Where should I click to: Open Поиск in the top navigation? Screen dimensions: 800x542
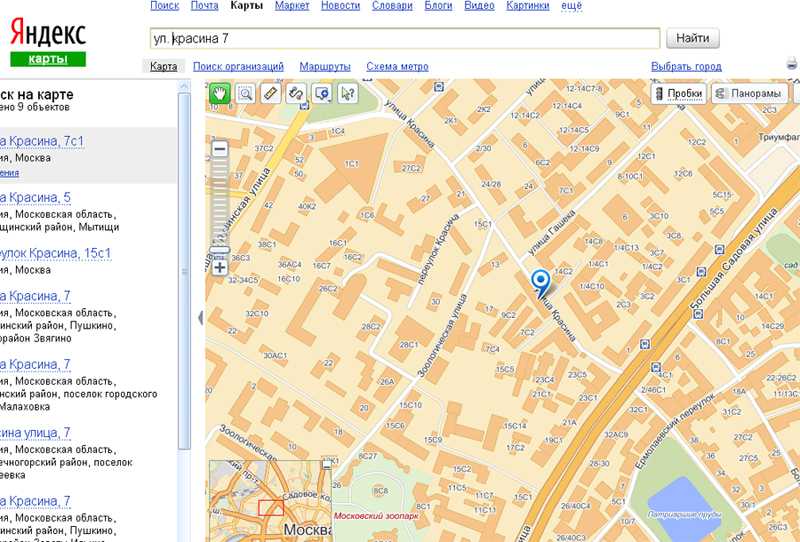(x=164, y=6)
